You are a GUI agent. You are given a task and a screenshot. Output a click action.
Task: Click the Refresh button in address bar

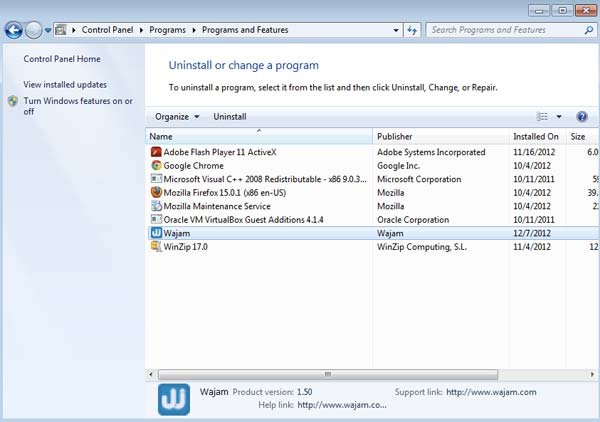(x=412, y=30)
